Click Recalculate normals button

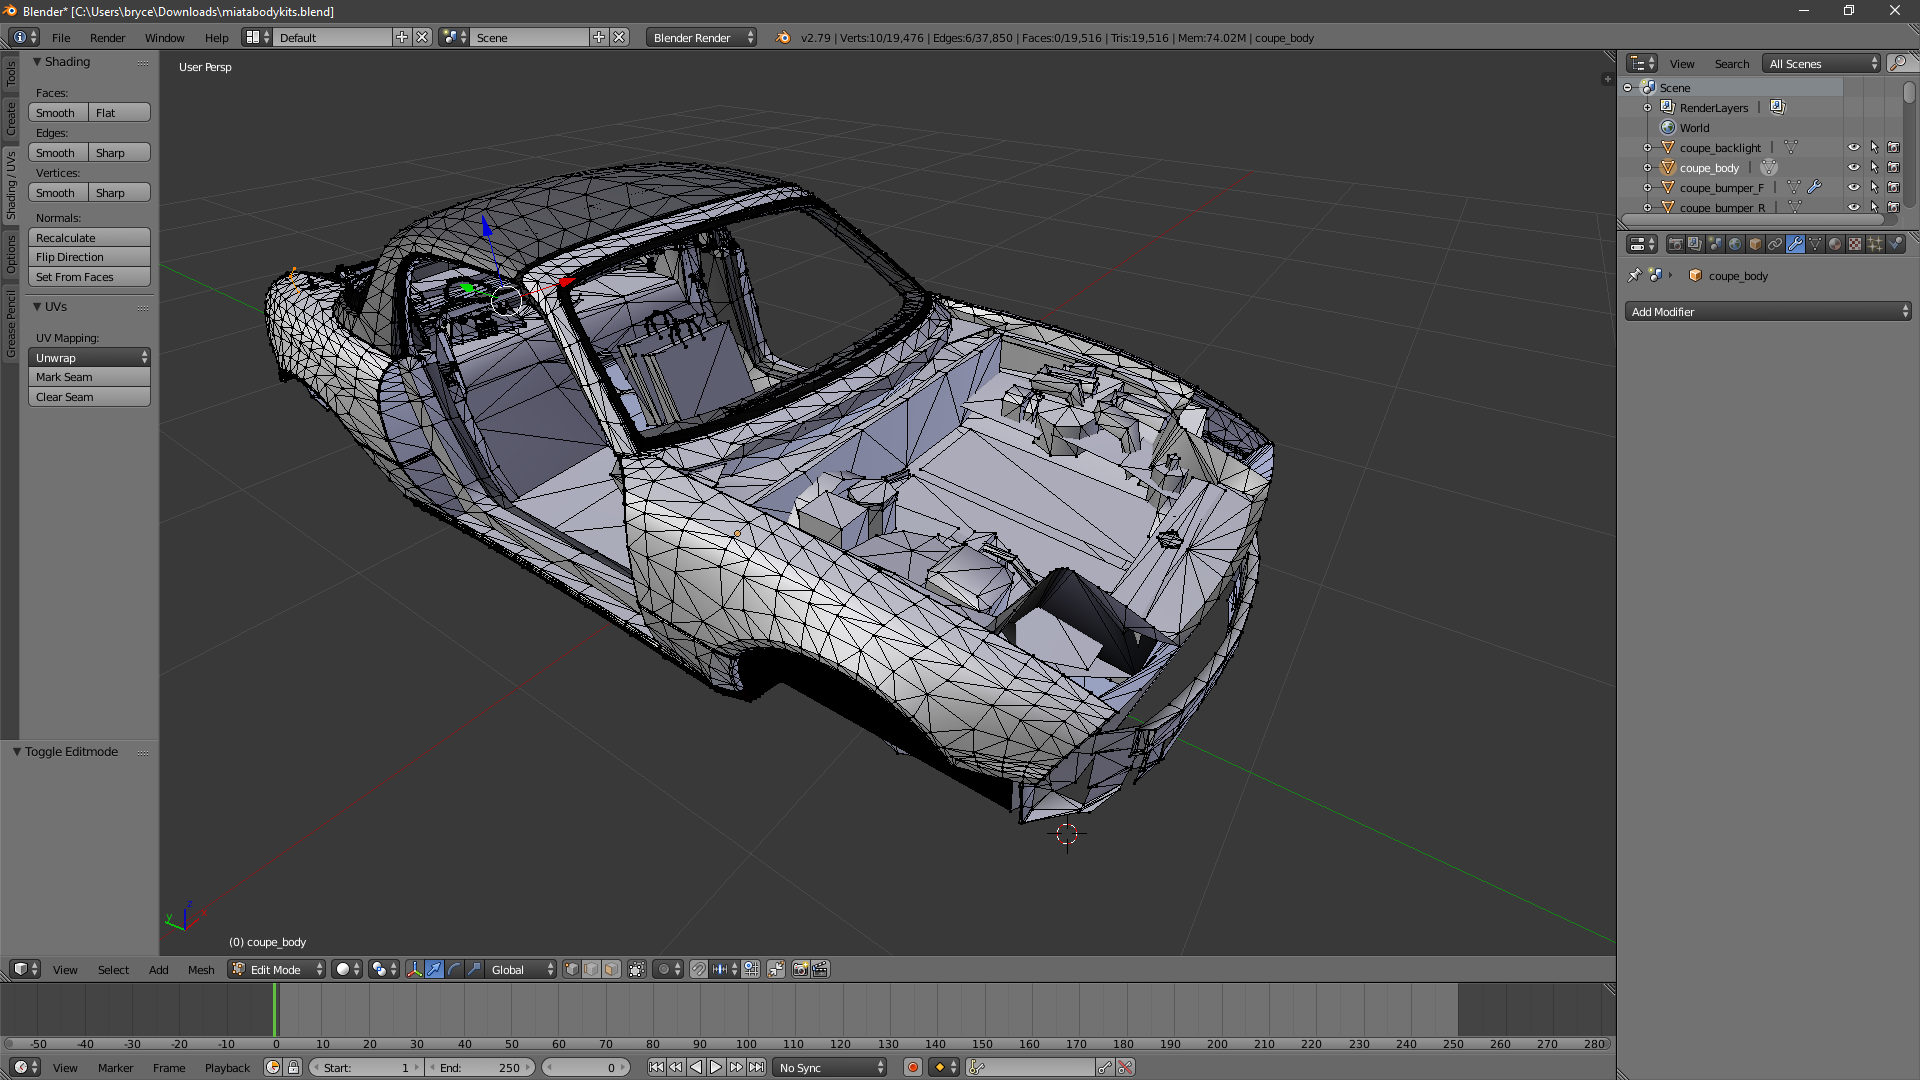coord(89,238)
